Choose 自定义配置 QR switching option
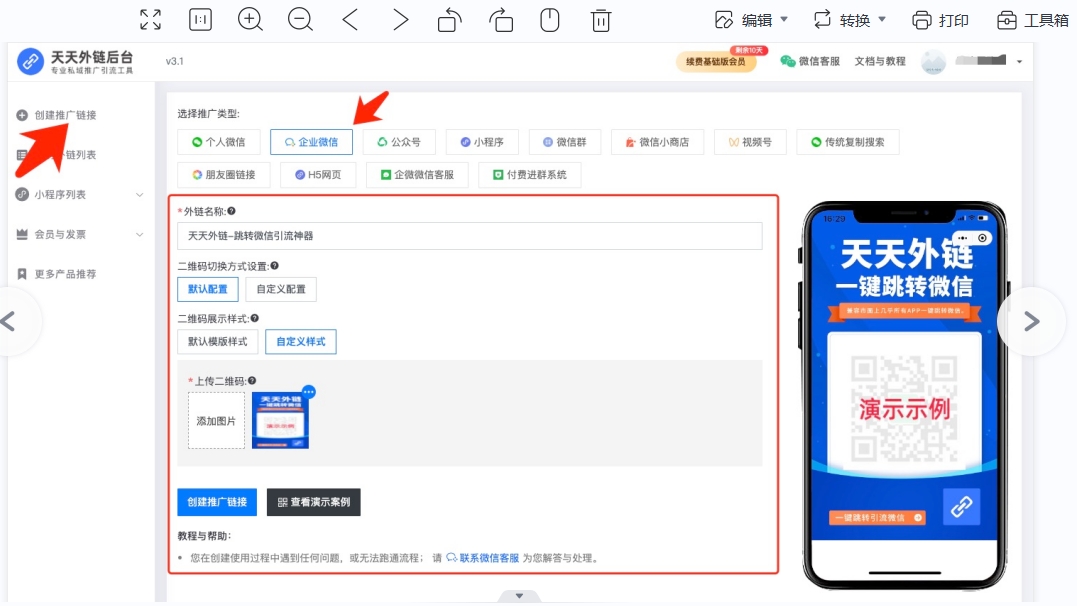The height and width of the screenshot is (606, 1077). pyautogui.click(x=281, y=289)
